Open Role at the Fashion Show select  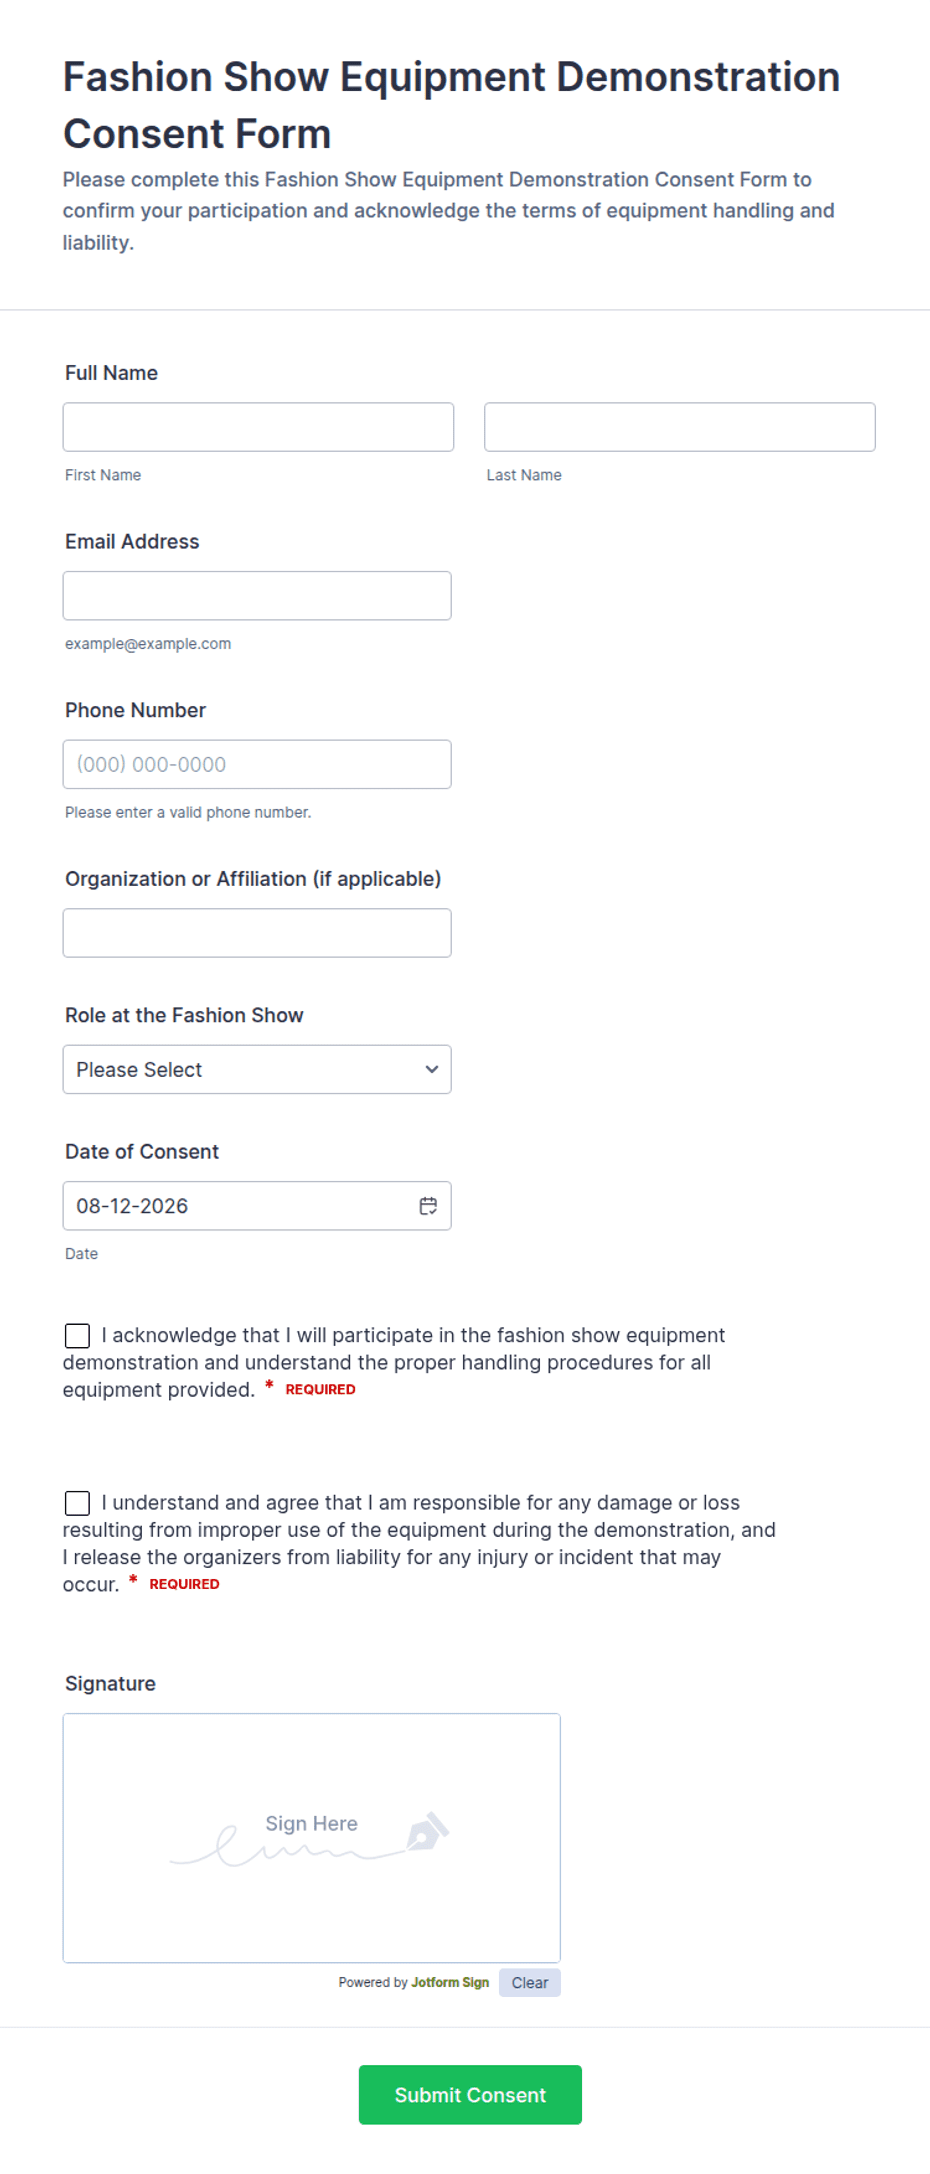coord(257,1069)
